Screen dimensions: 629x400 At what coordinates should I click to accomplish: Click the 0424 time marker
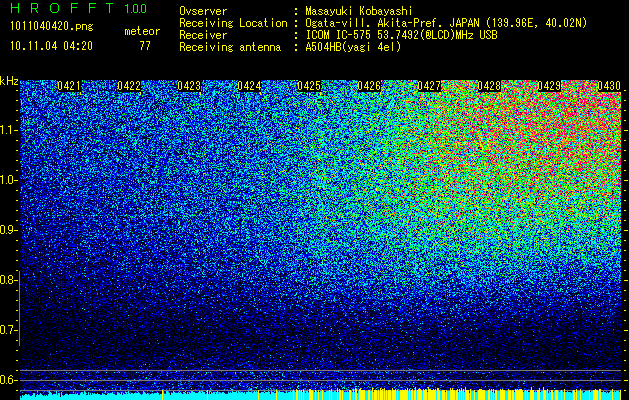point(250,86)
